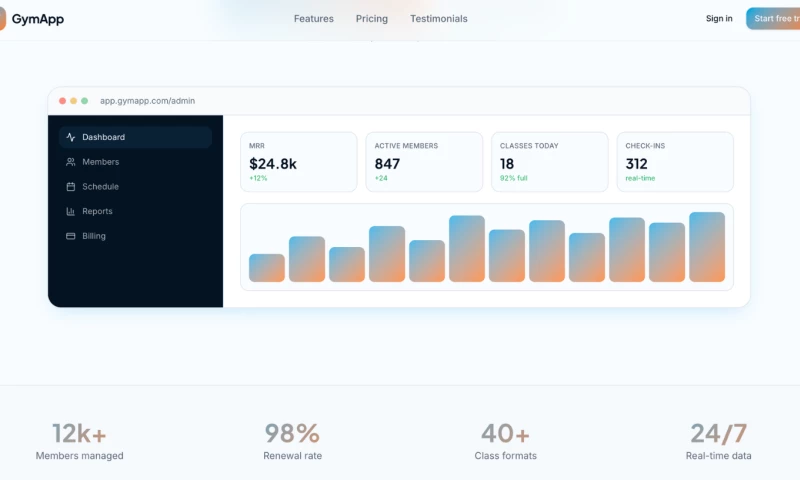
Task: Click the Sign in link
Action: [x=718, y=19]
